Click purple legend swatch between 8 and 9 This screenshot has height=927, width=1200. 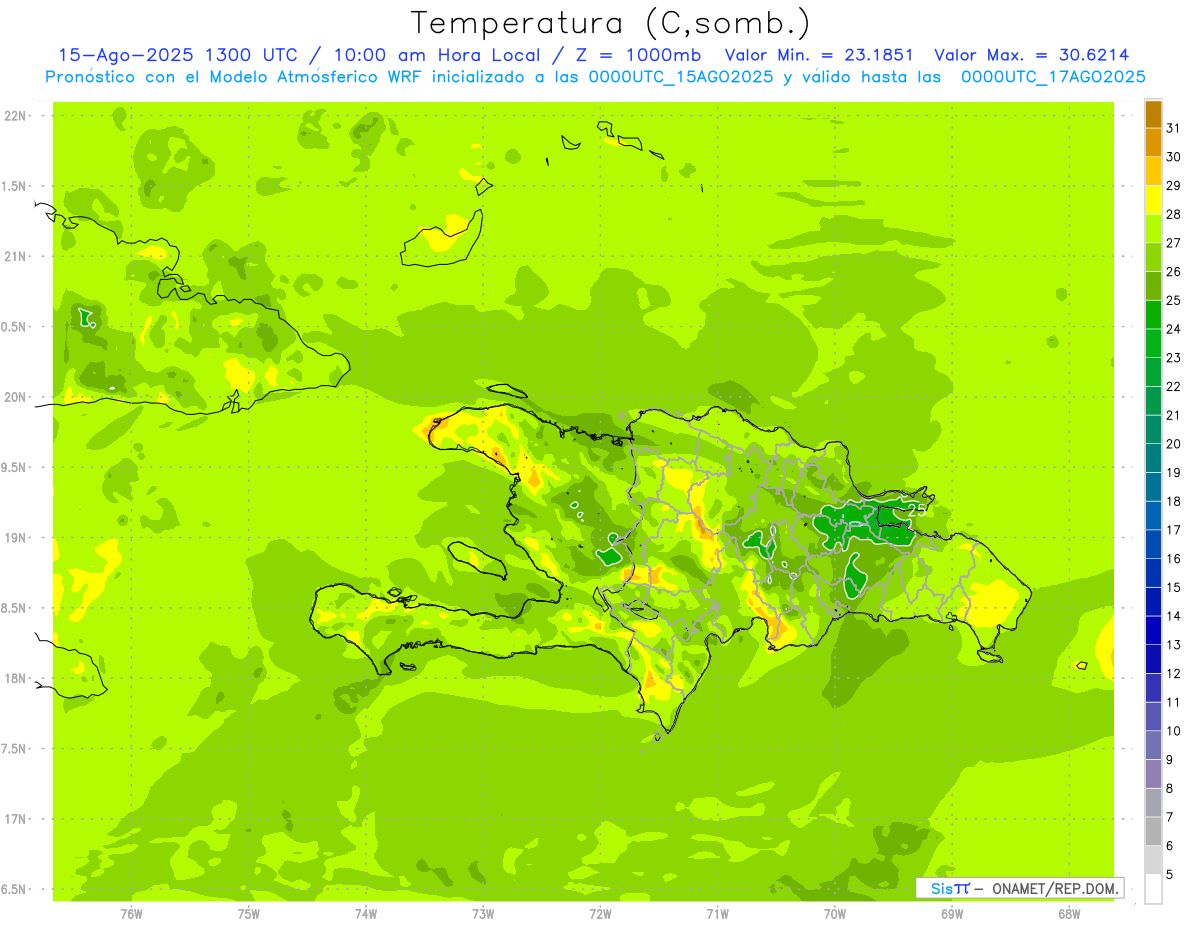click(1153, 774)
